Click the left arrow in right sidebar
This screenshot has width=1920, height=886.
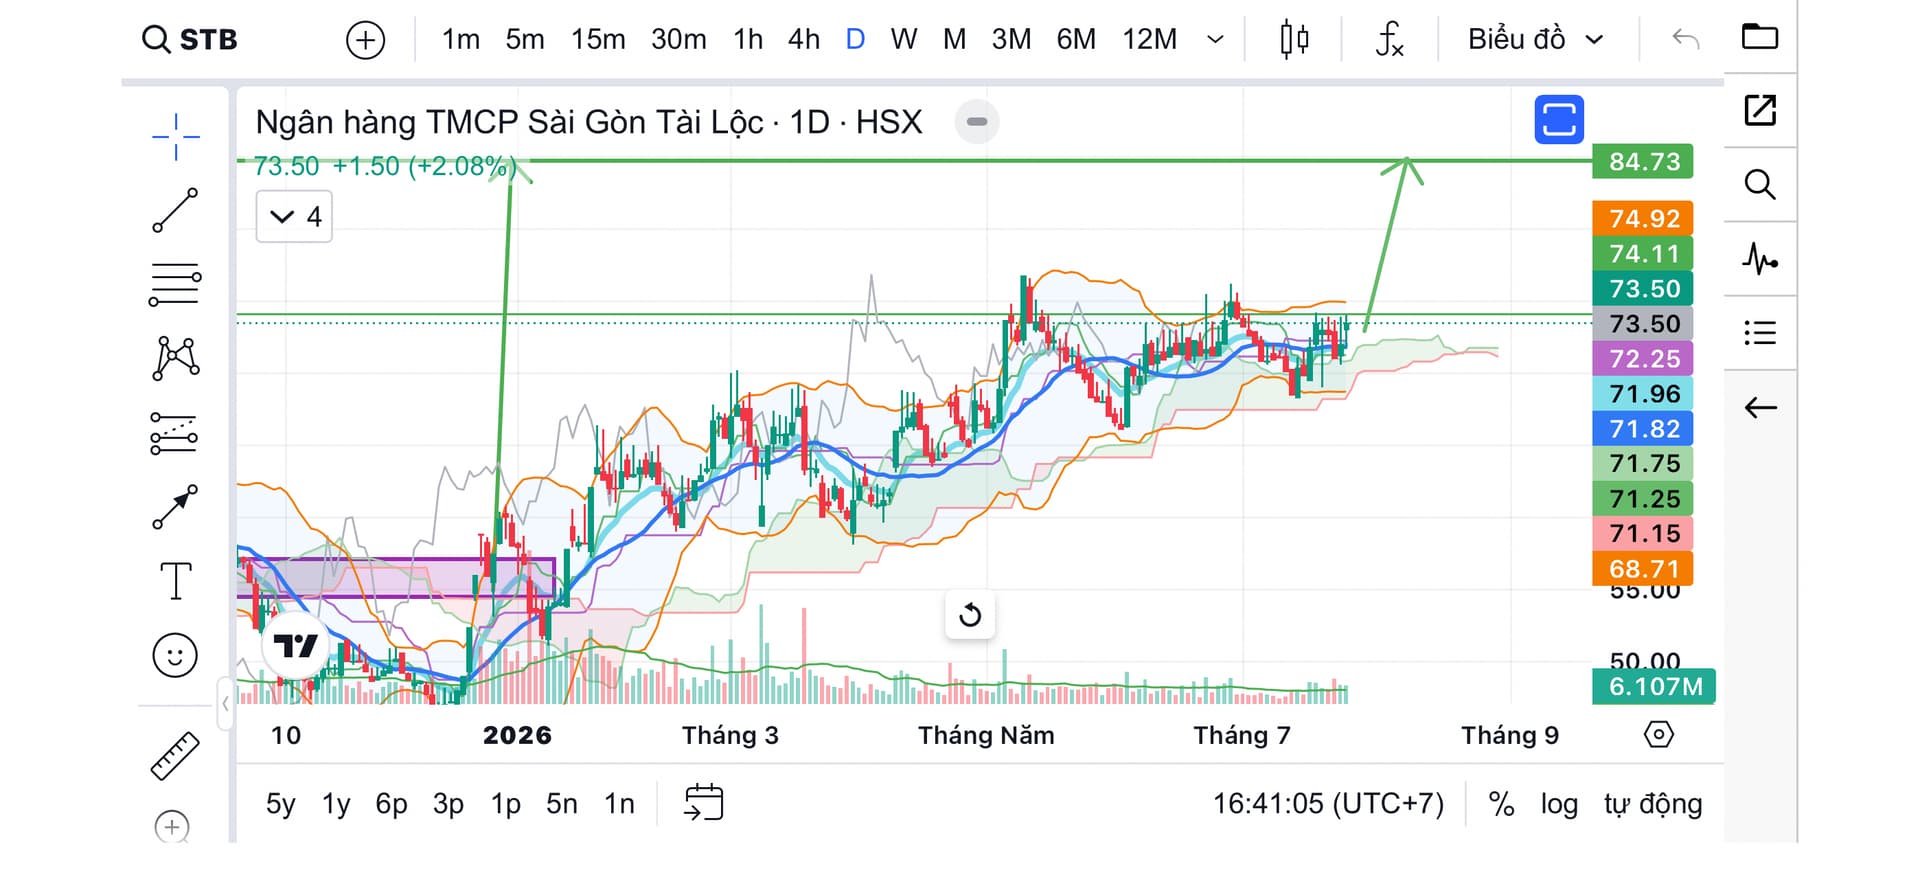point(1760,408)
